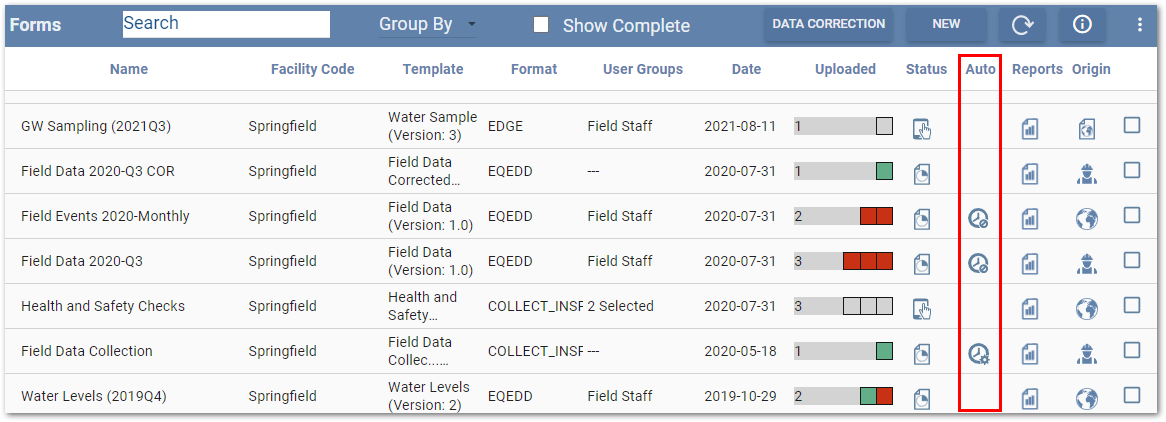Focus the Search input field
Viewport: 1166px width, 422px height.
(226, 24)
